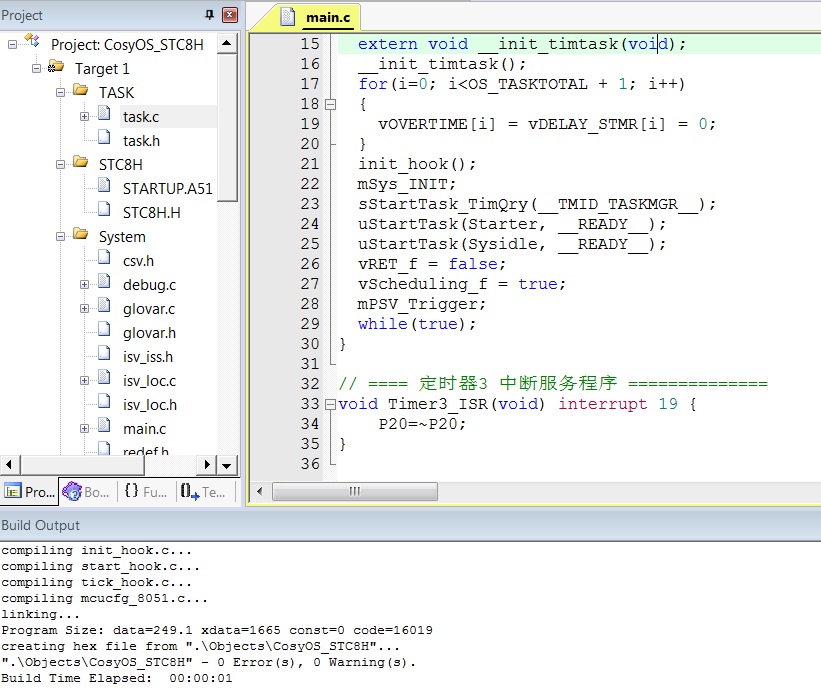Click the task.c file icon

click(104, 113)
